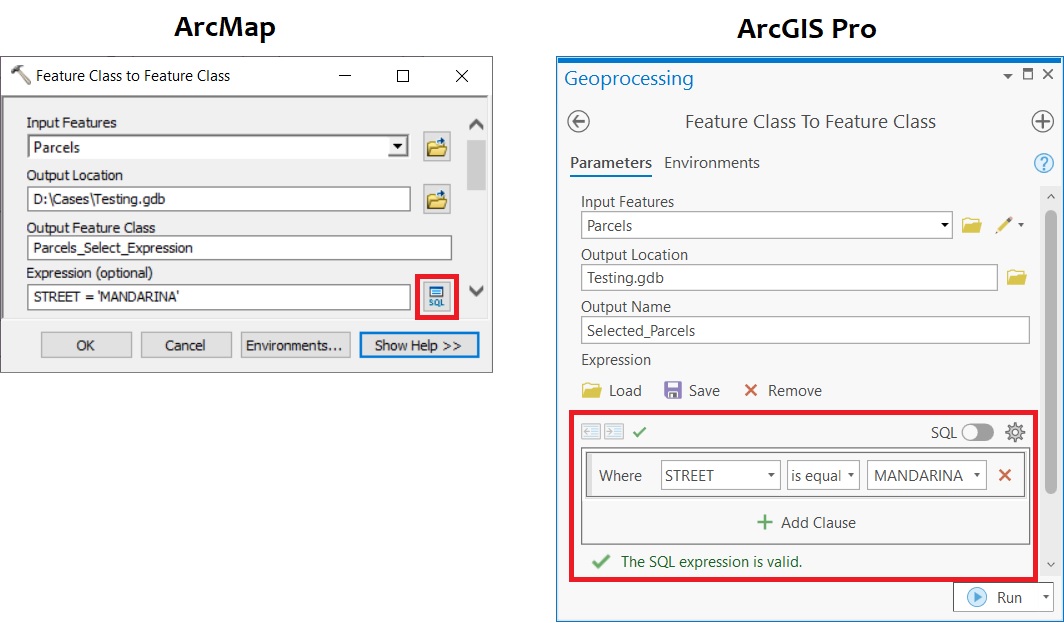The image size is (1064, 623).
Task: Open Geoprocessing pane options menu arrow
Action: pyautogui.click(x=1008, y=76)
